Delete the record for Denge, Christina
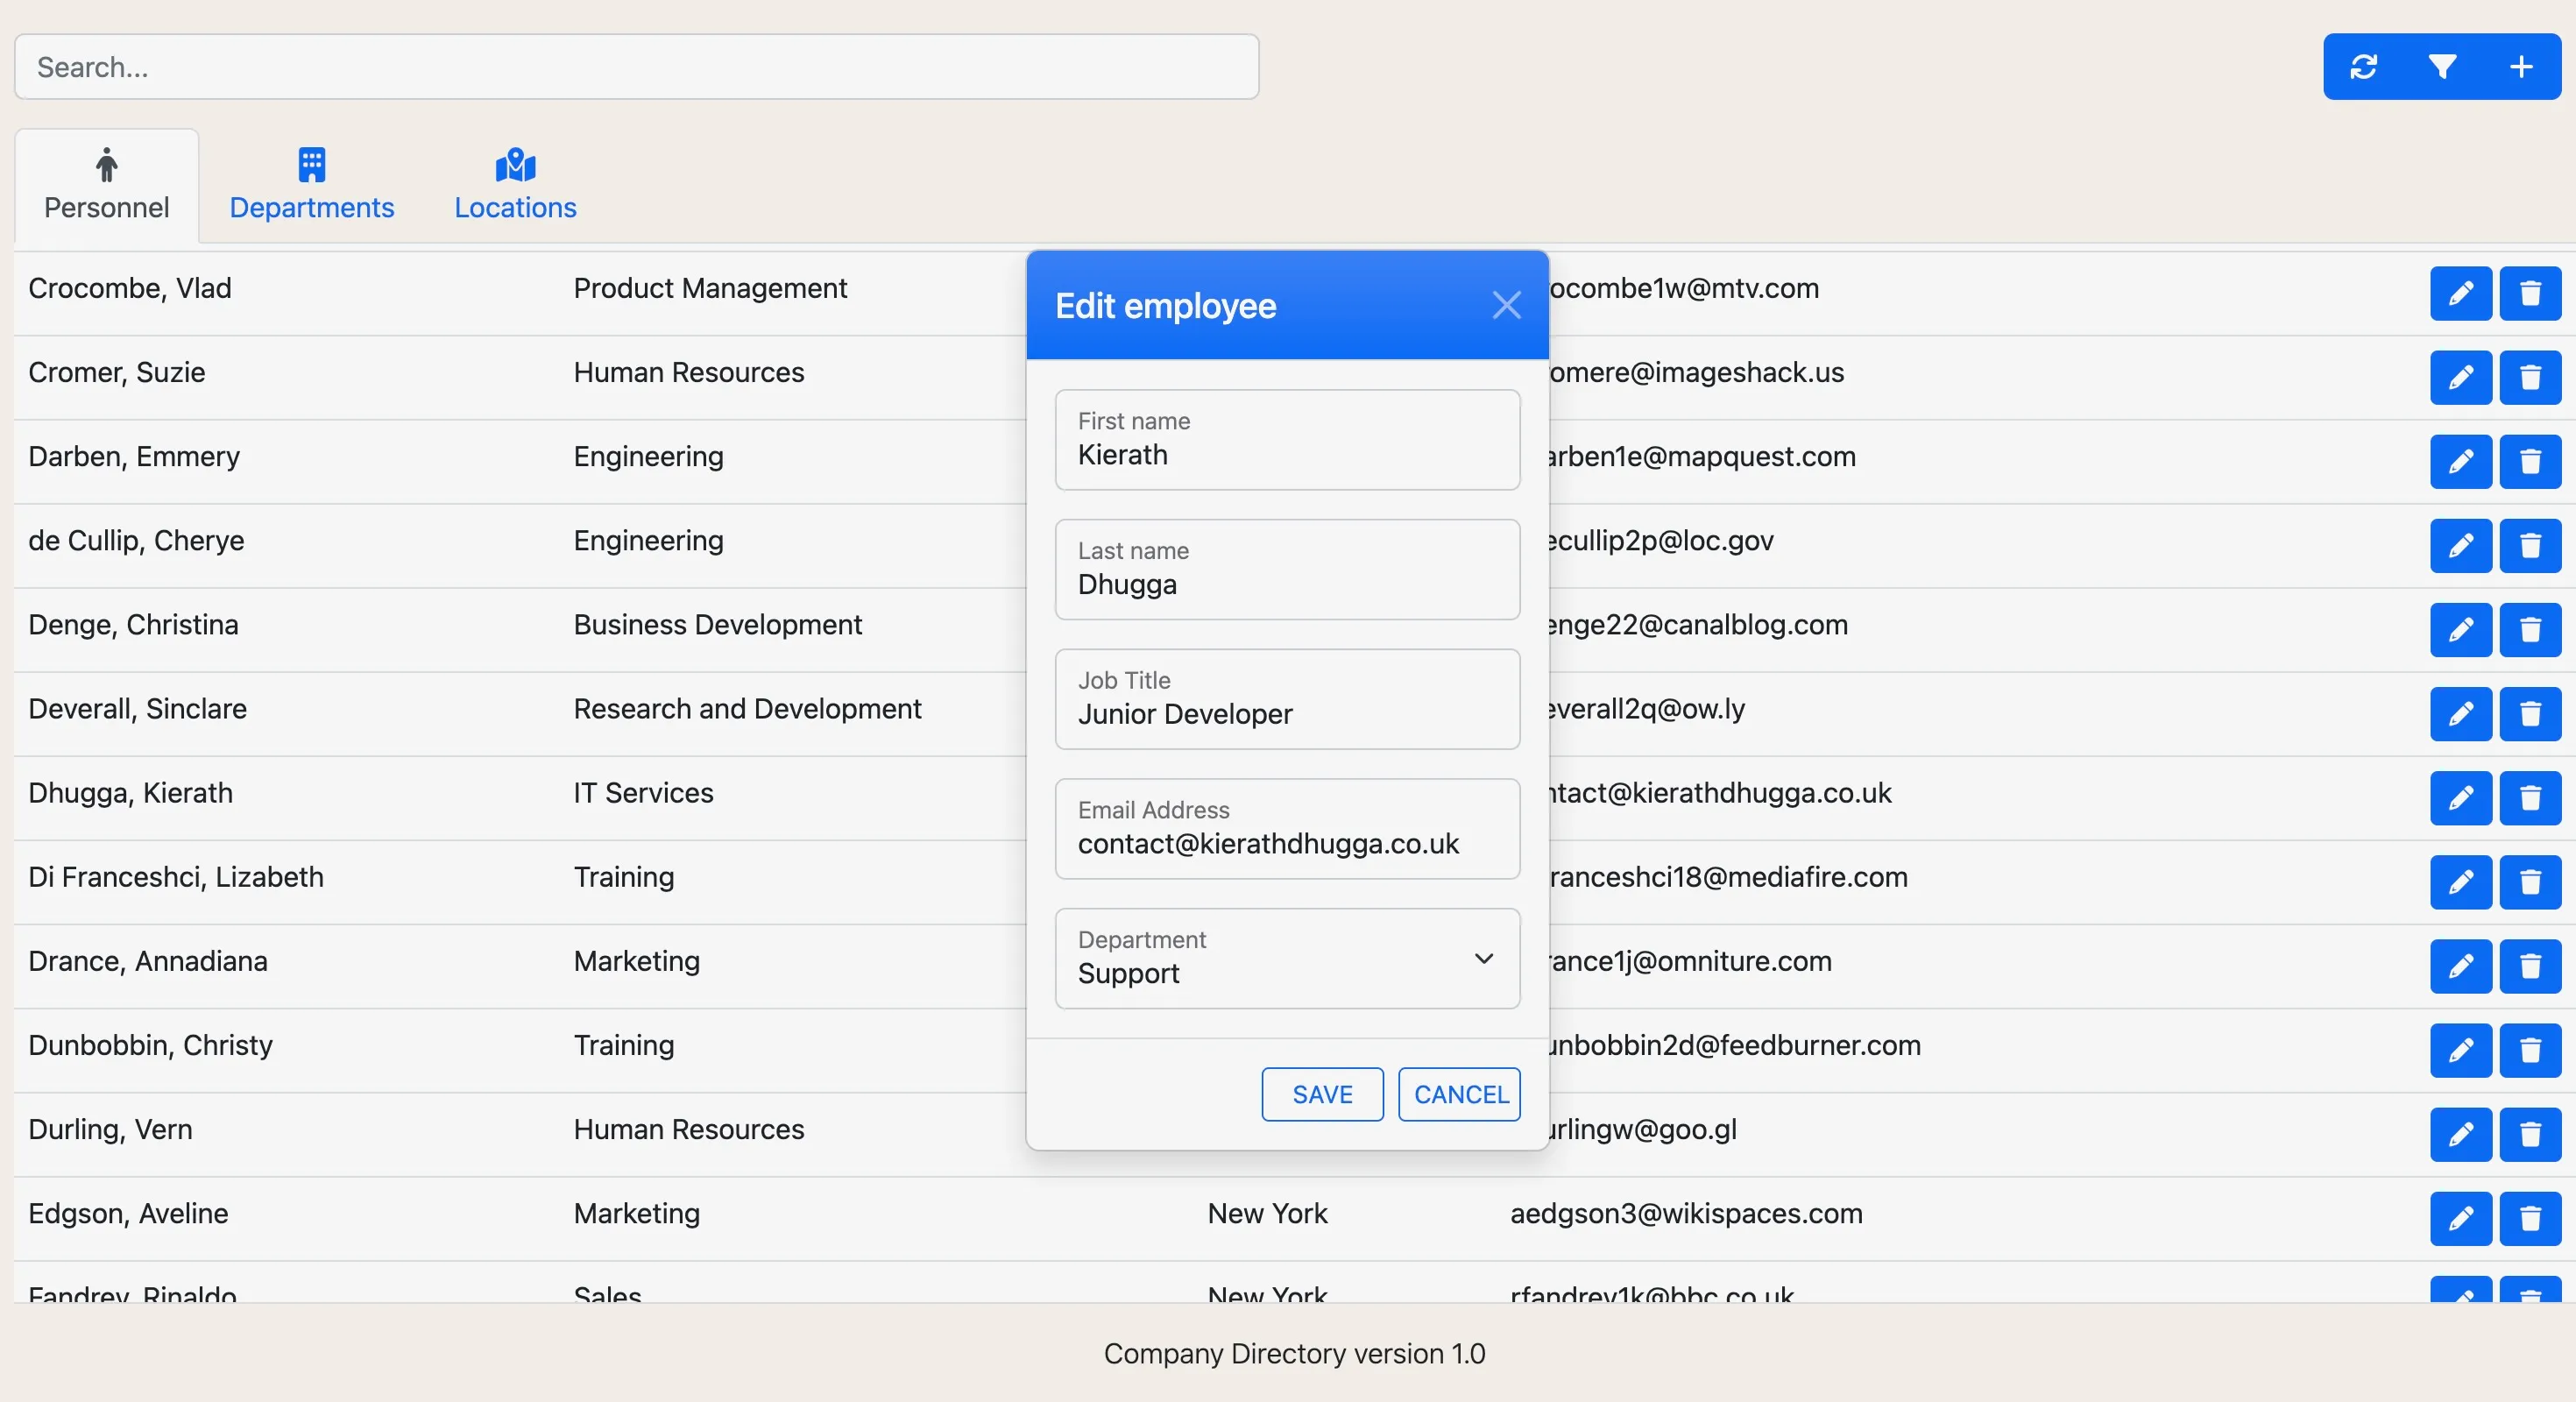The height and width of the screenshot is (1402, 2576). coord(2531,630)
